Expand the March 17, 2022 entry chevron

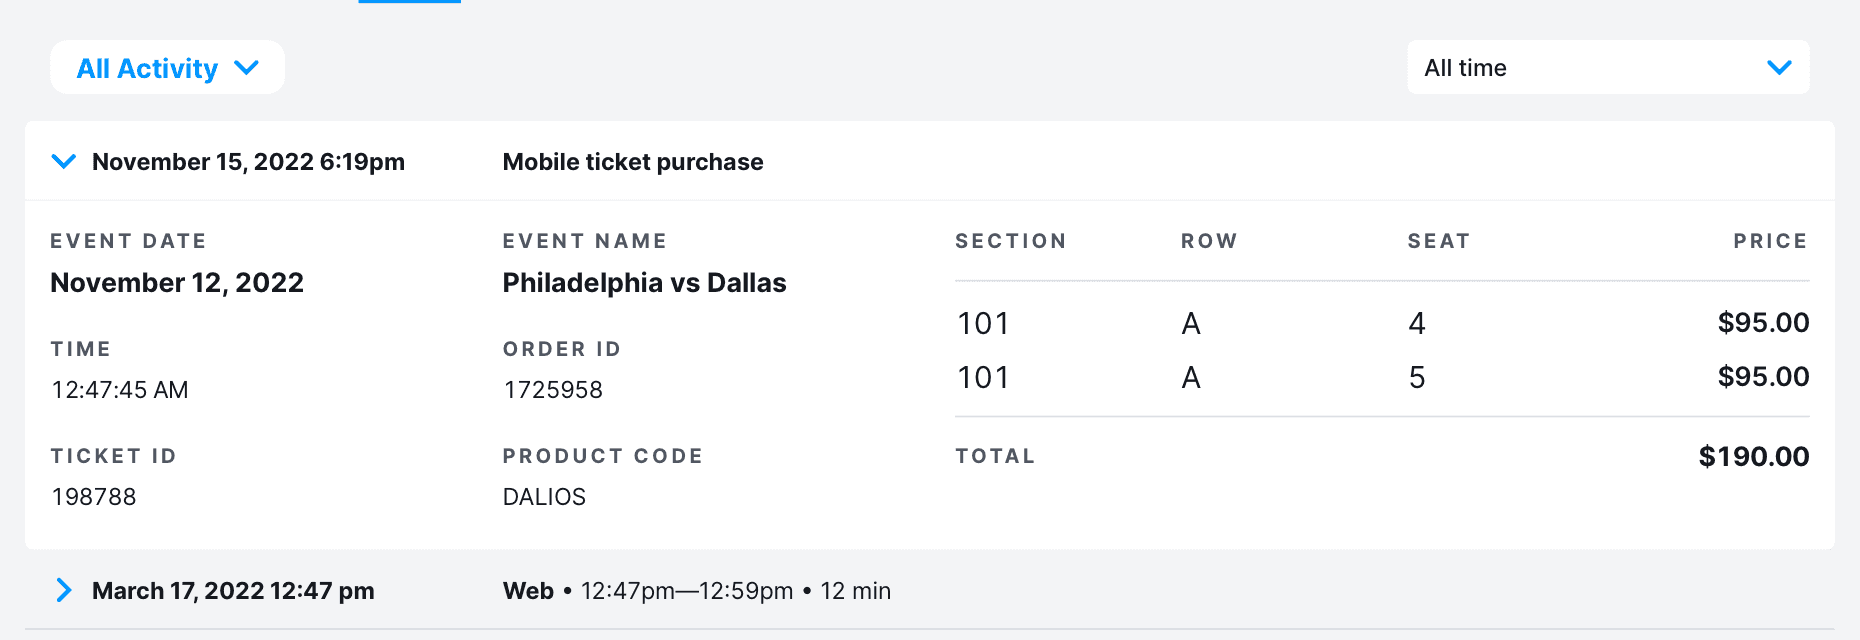coord(64,591)
